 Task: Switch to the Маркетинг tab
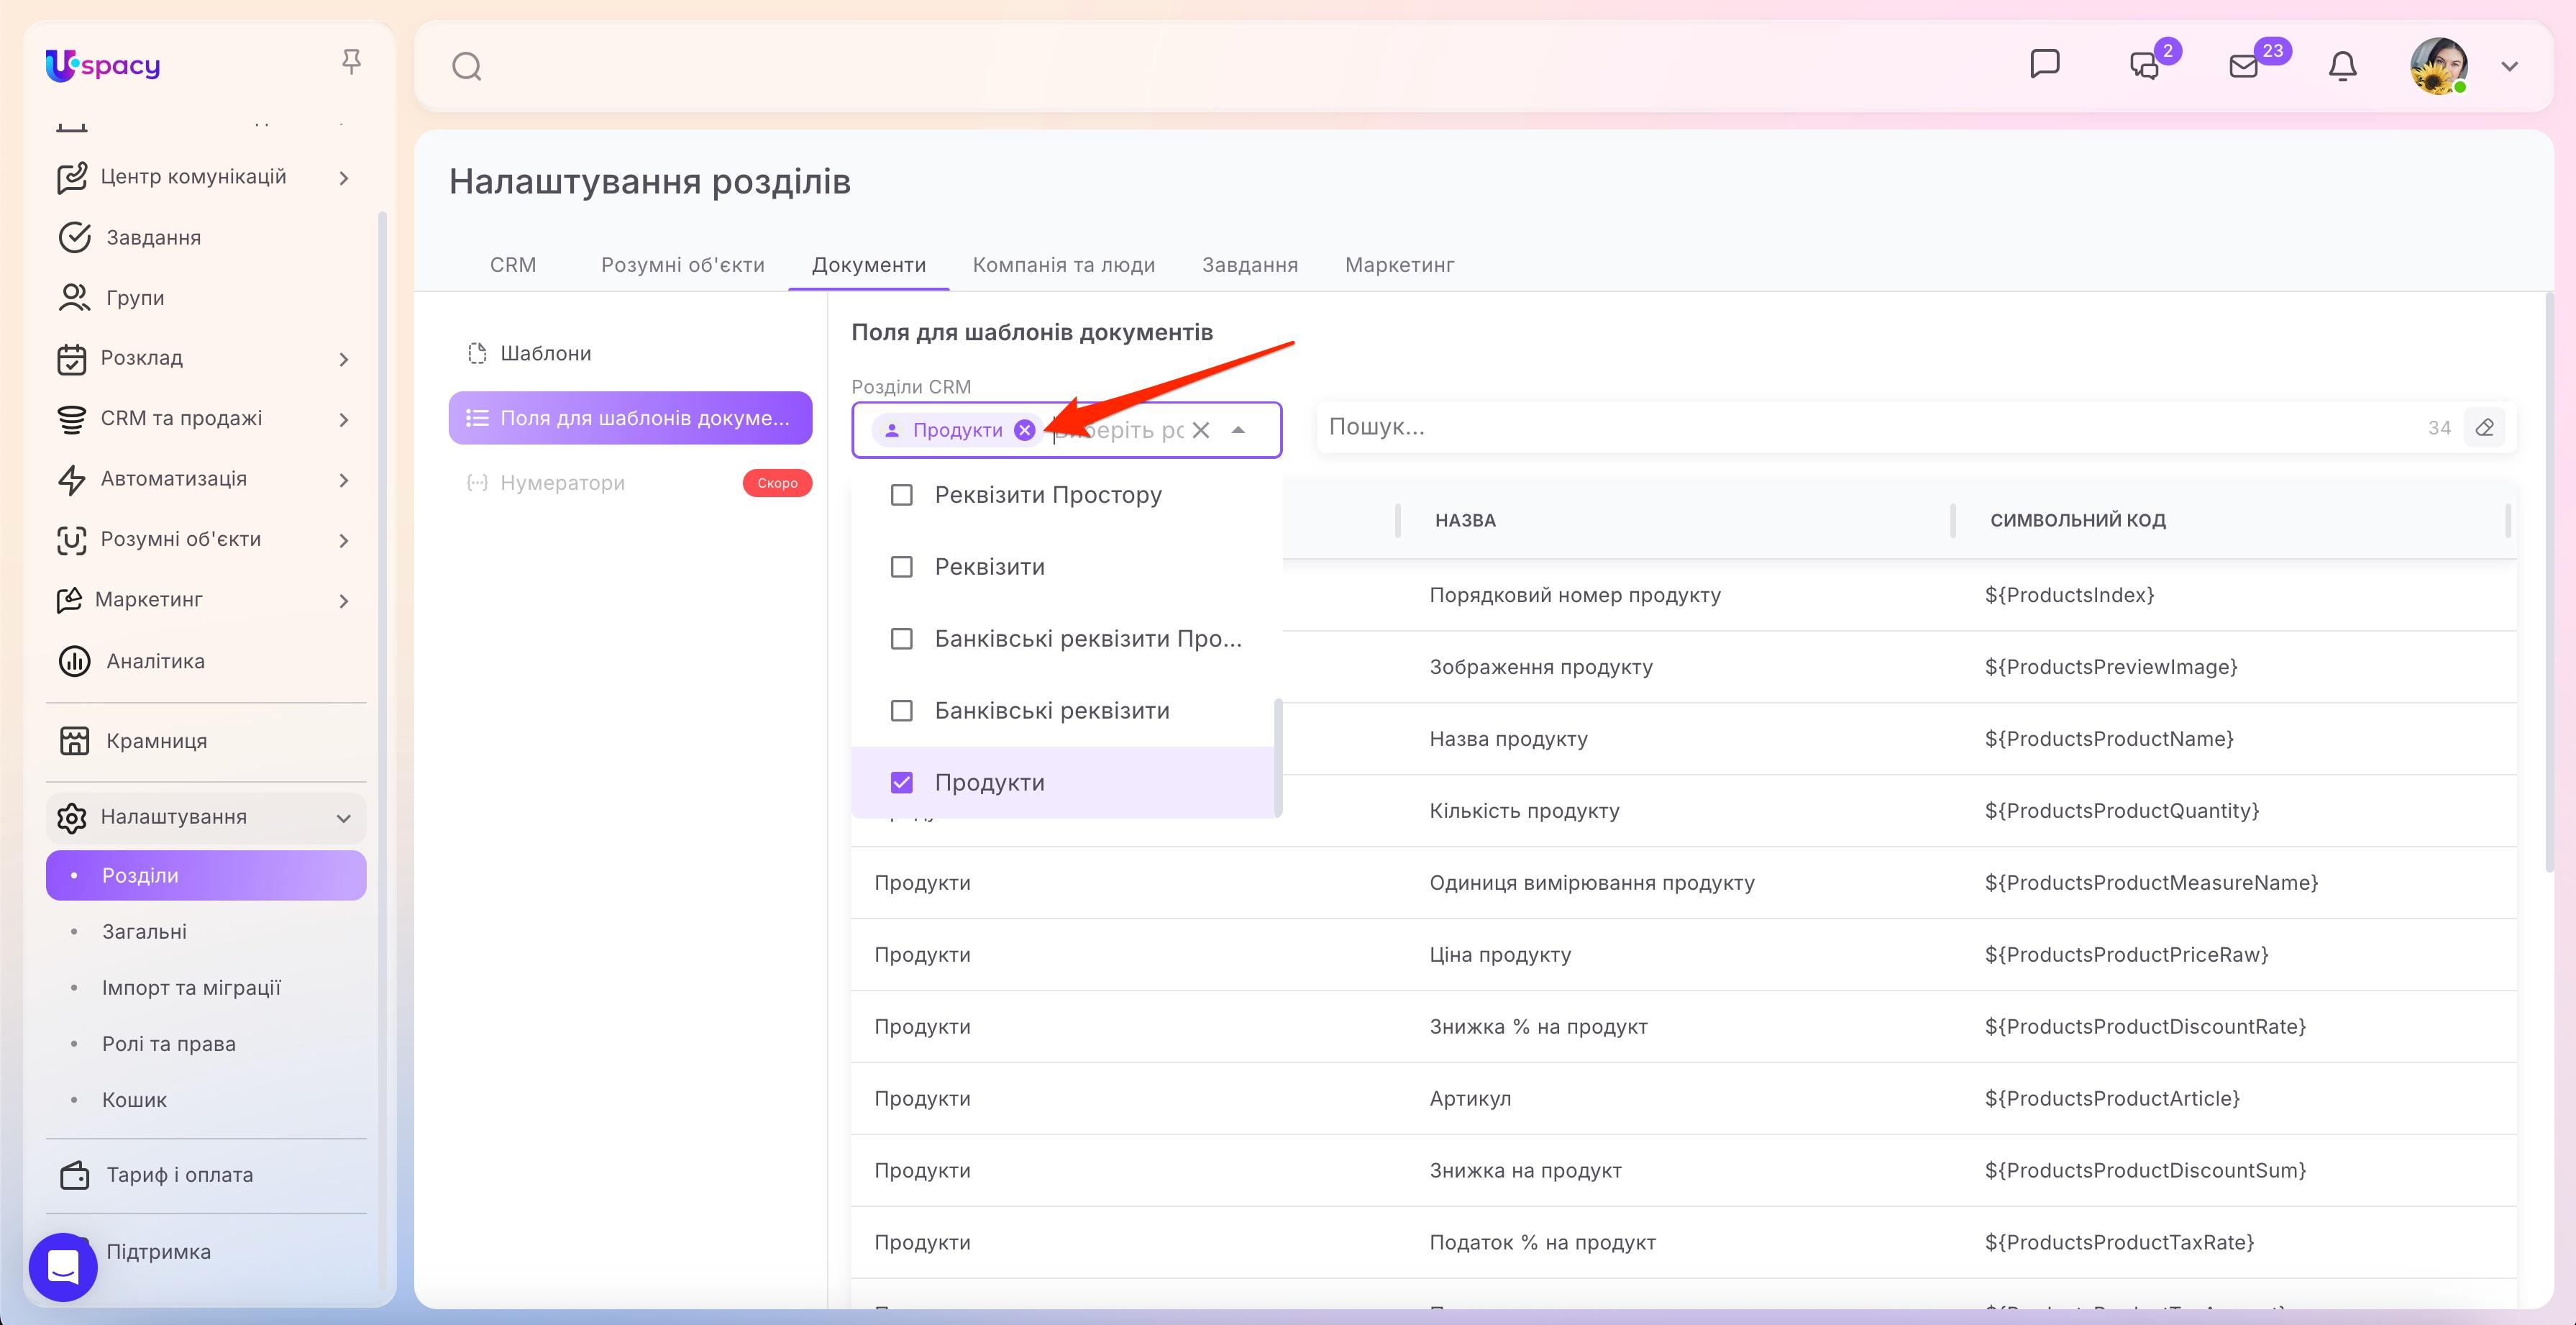click(1399, 265)
